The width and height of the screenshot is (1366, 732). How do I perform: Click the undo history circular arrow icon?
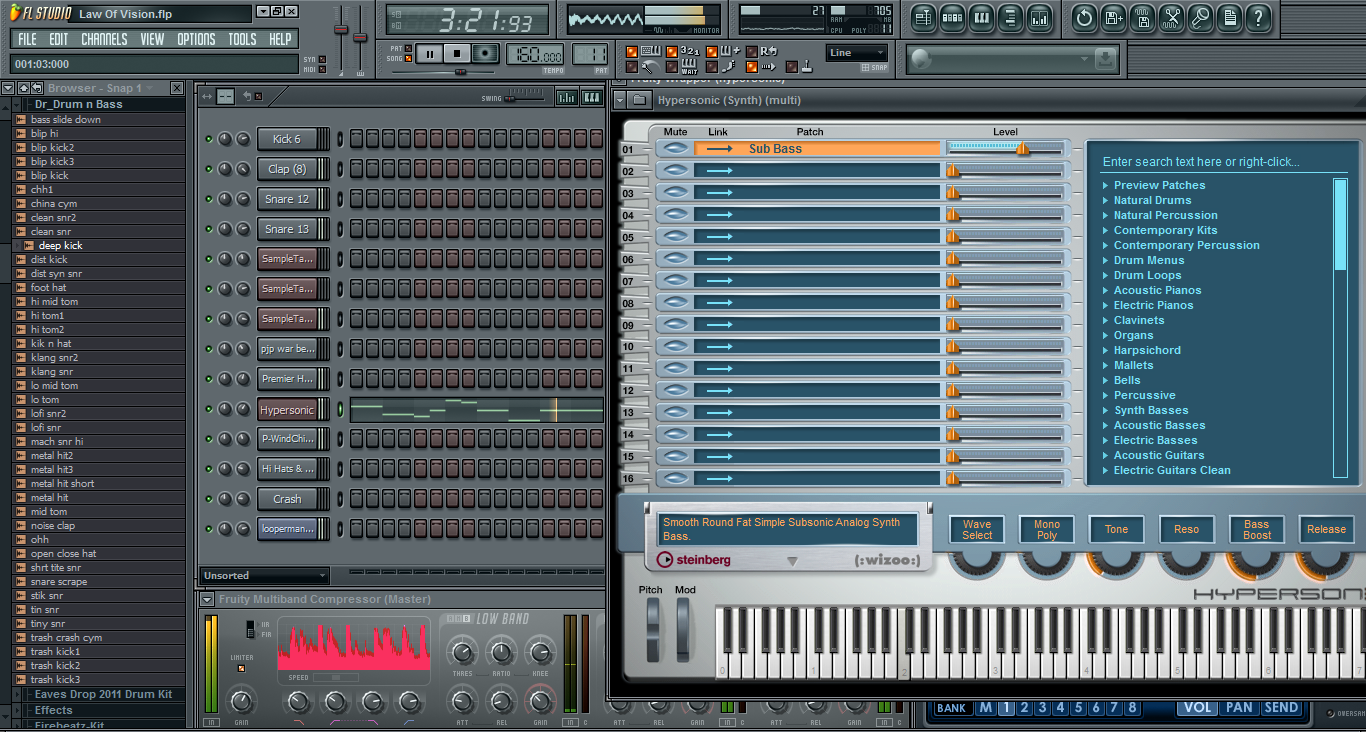tap(1084, 17)
